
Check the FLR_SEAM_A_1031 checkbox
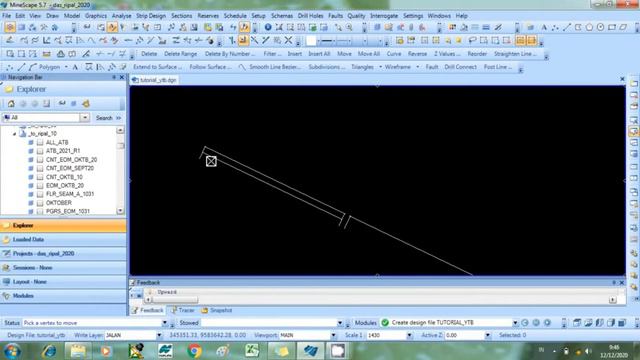(x=40, y=194)
